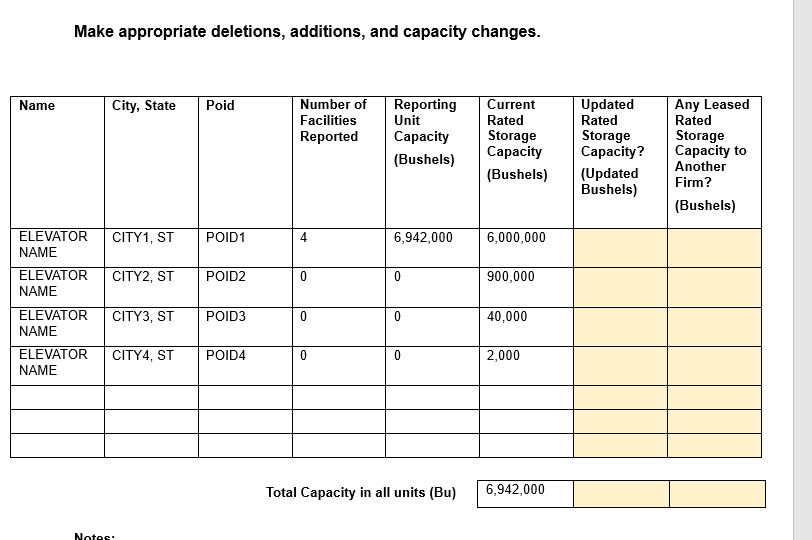Select the leased capacity cell in POID1 row

click(714, 247)
